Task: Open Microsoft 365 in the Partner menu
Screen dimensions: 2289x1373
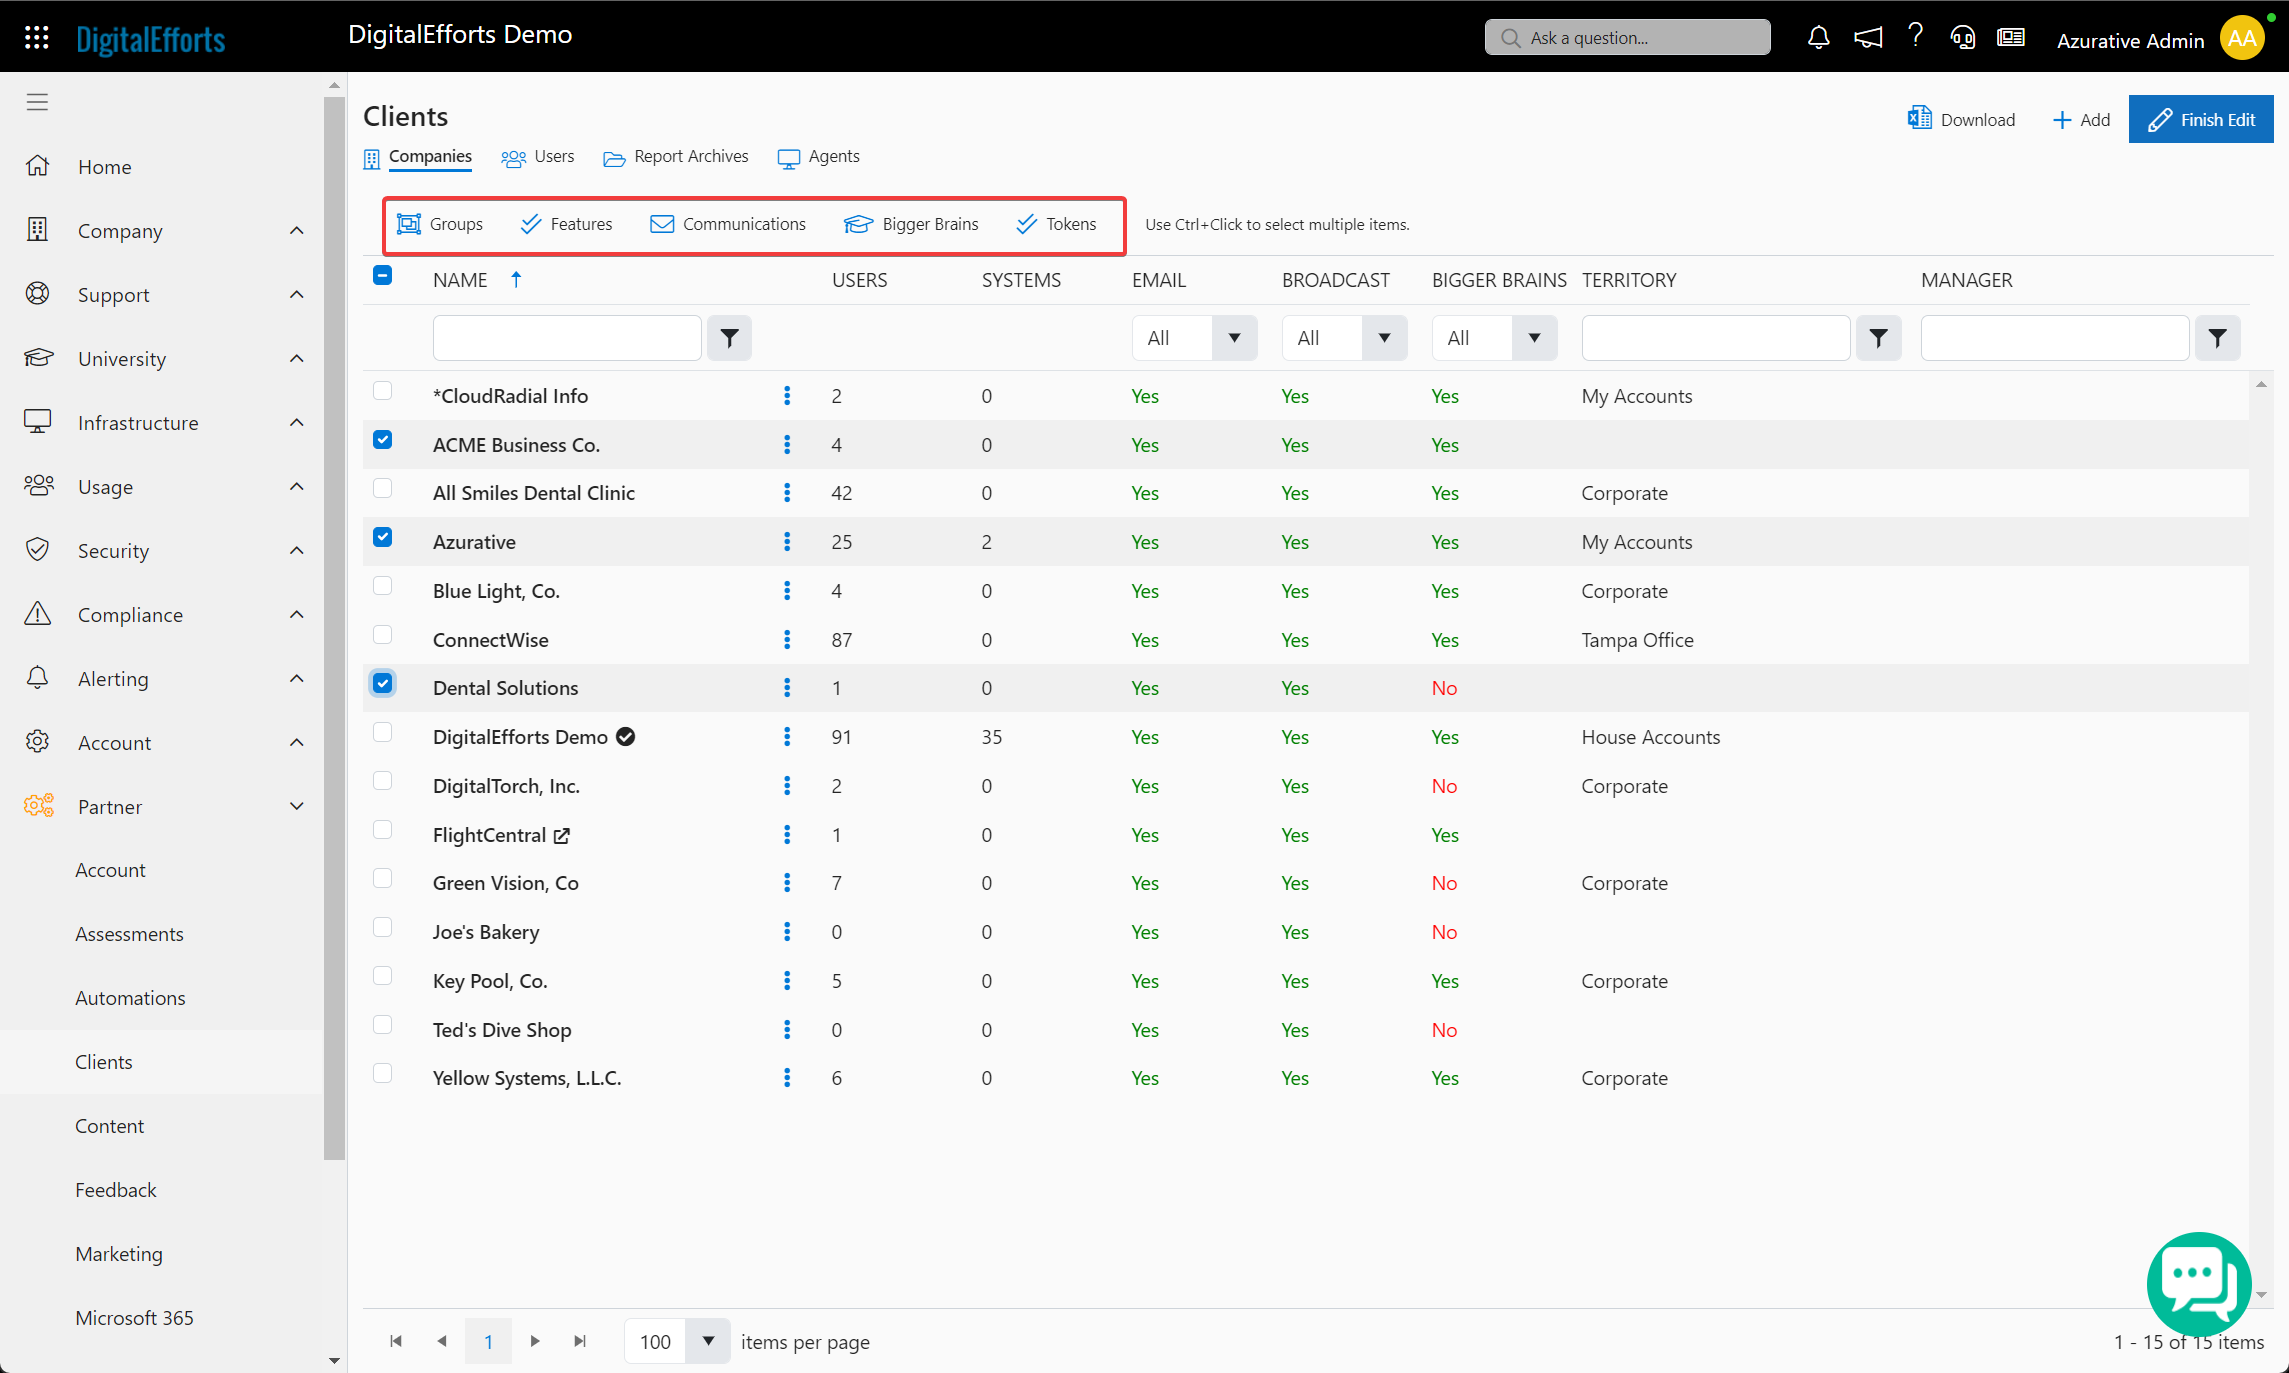Action: point(134,1318)
